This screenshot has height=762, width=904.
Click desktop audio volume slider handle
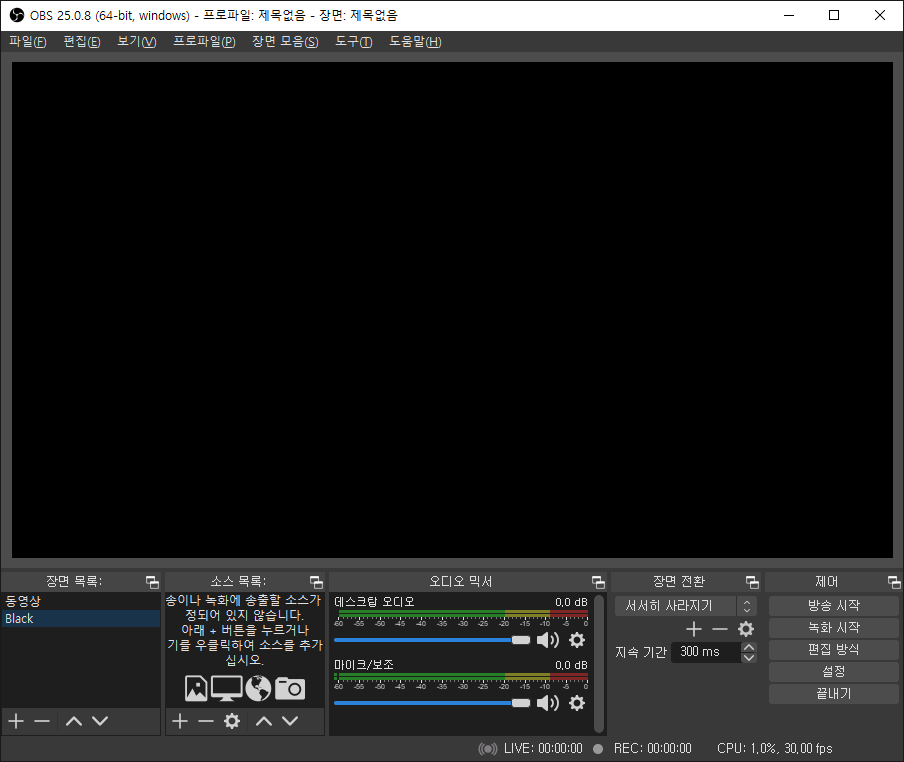[521, 640]
